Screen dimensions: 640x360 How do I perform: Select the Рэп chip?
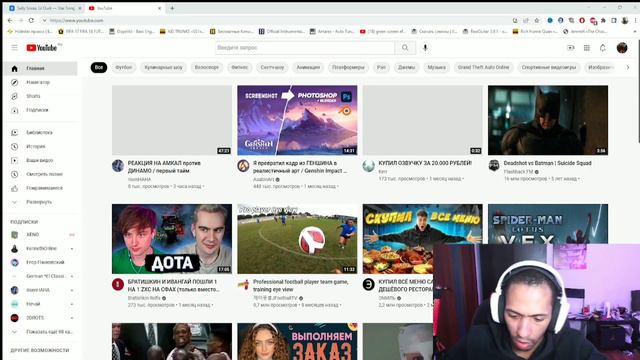tap(381, 67)
